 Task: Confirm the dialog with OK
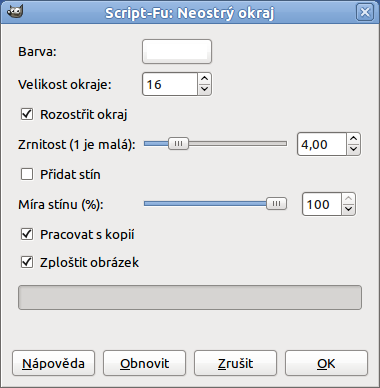pyautogui.click(x=326, y=363)
